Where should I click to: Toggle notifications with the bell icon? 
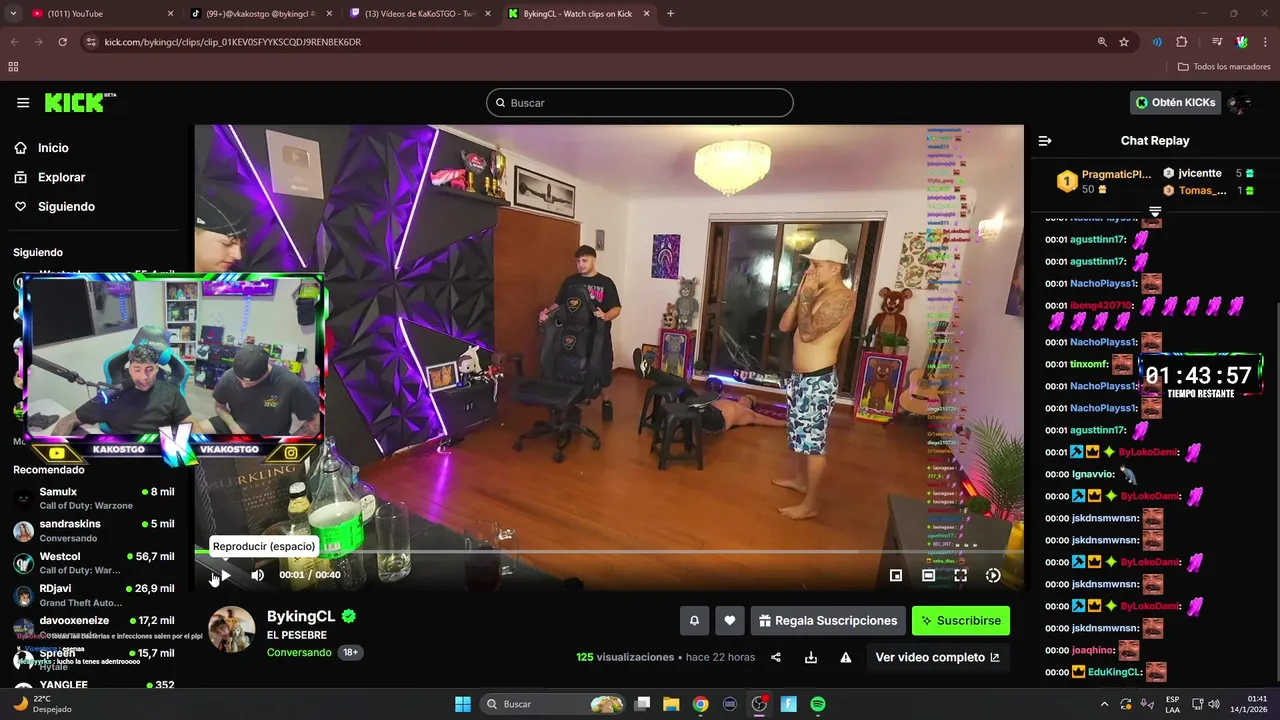coord(694,621)
